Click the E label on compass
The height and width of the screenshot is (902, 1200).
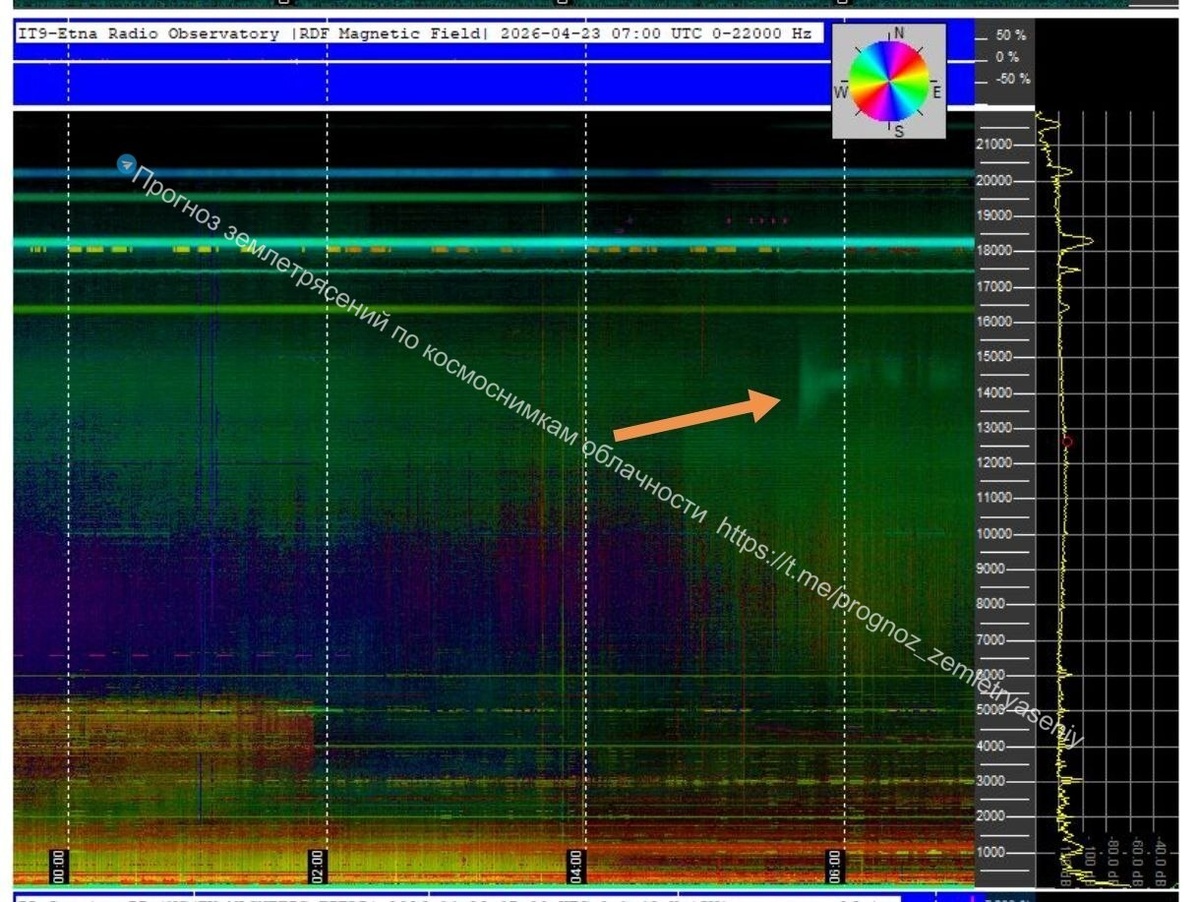937,92
